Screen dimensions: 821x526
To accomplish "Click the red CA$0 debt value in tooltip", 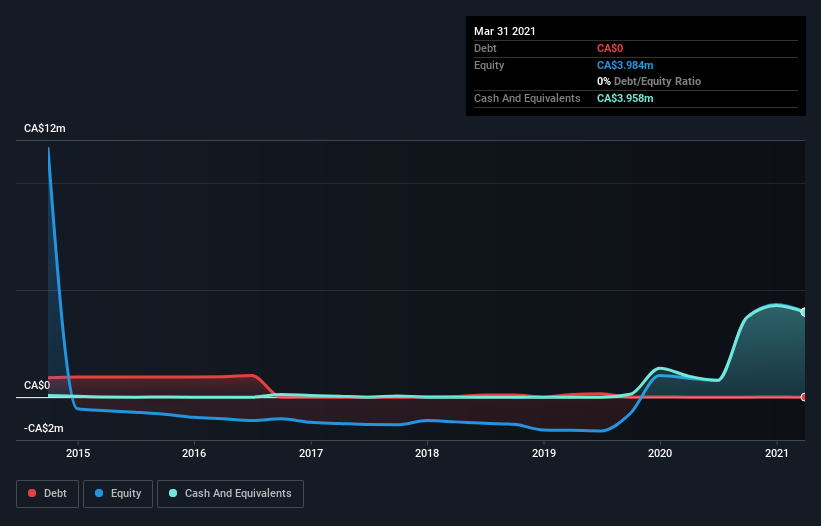I will point(610,49).
